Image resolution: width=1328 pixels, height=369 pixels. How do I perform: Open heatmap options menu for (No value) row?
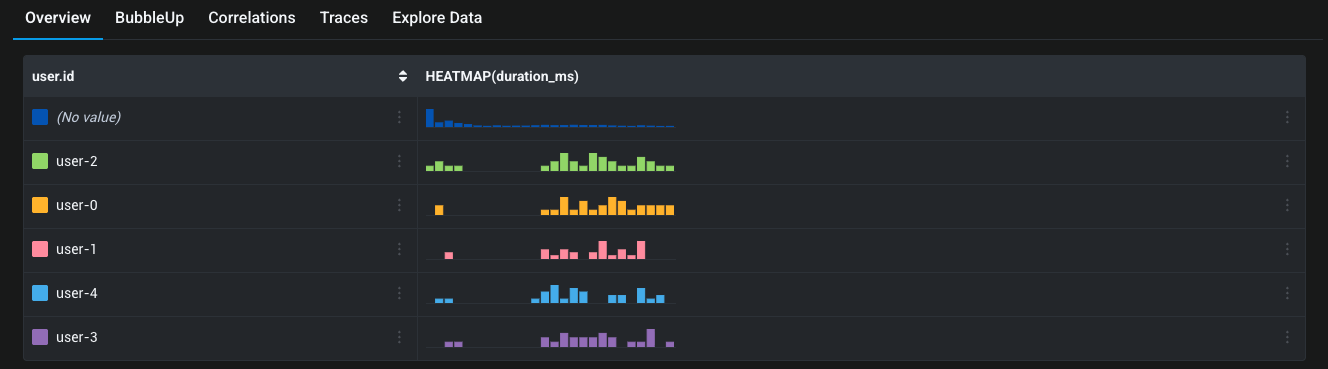point(1287,117)
